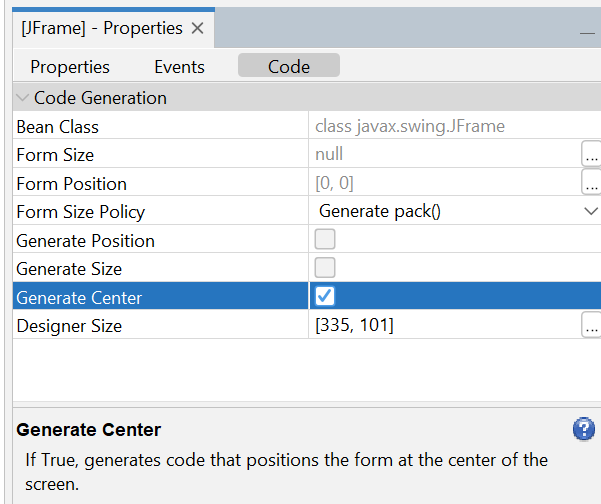Image resolution: width=601 pixels, height=504 pixels.
Task: Select the Designer Size property label
Action: (x=69, y=326)
